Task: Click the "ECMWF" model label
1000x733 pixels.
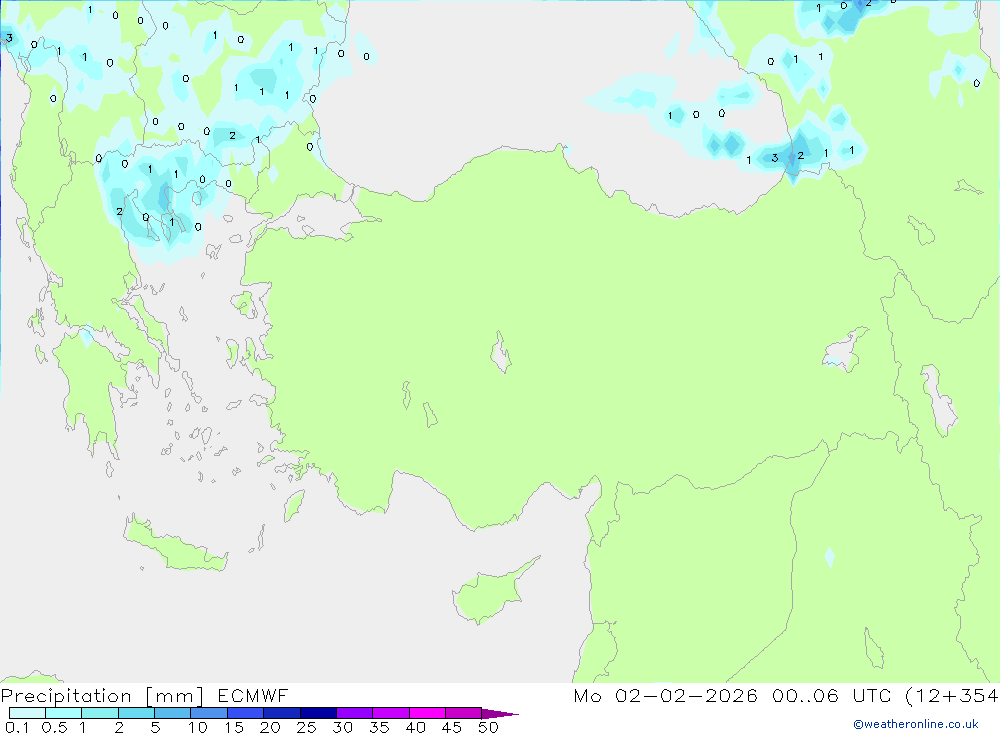Action: click(x=253, y=695)
